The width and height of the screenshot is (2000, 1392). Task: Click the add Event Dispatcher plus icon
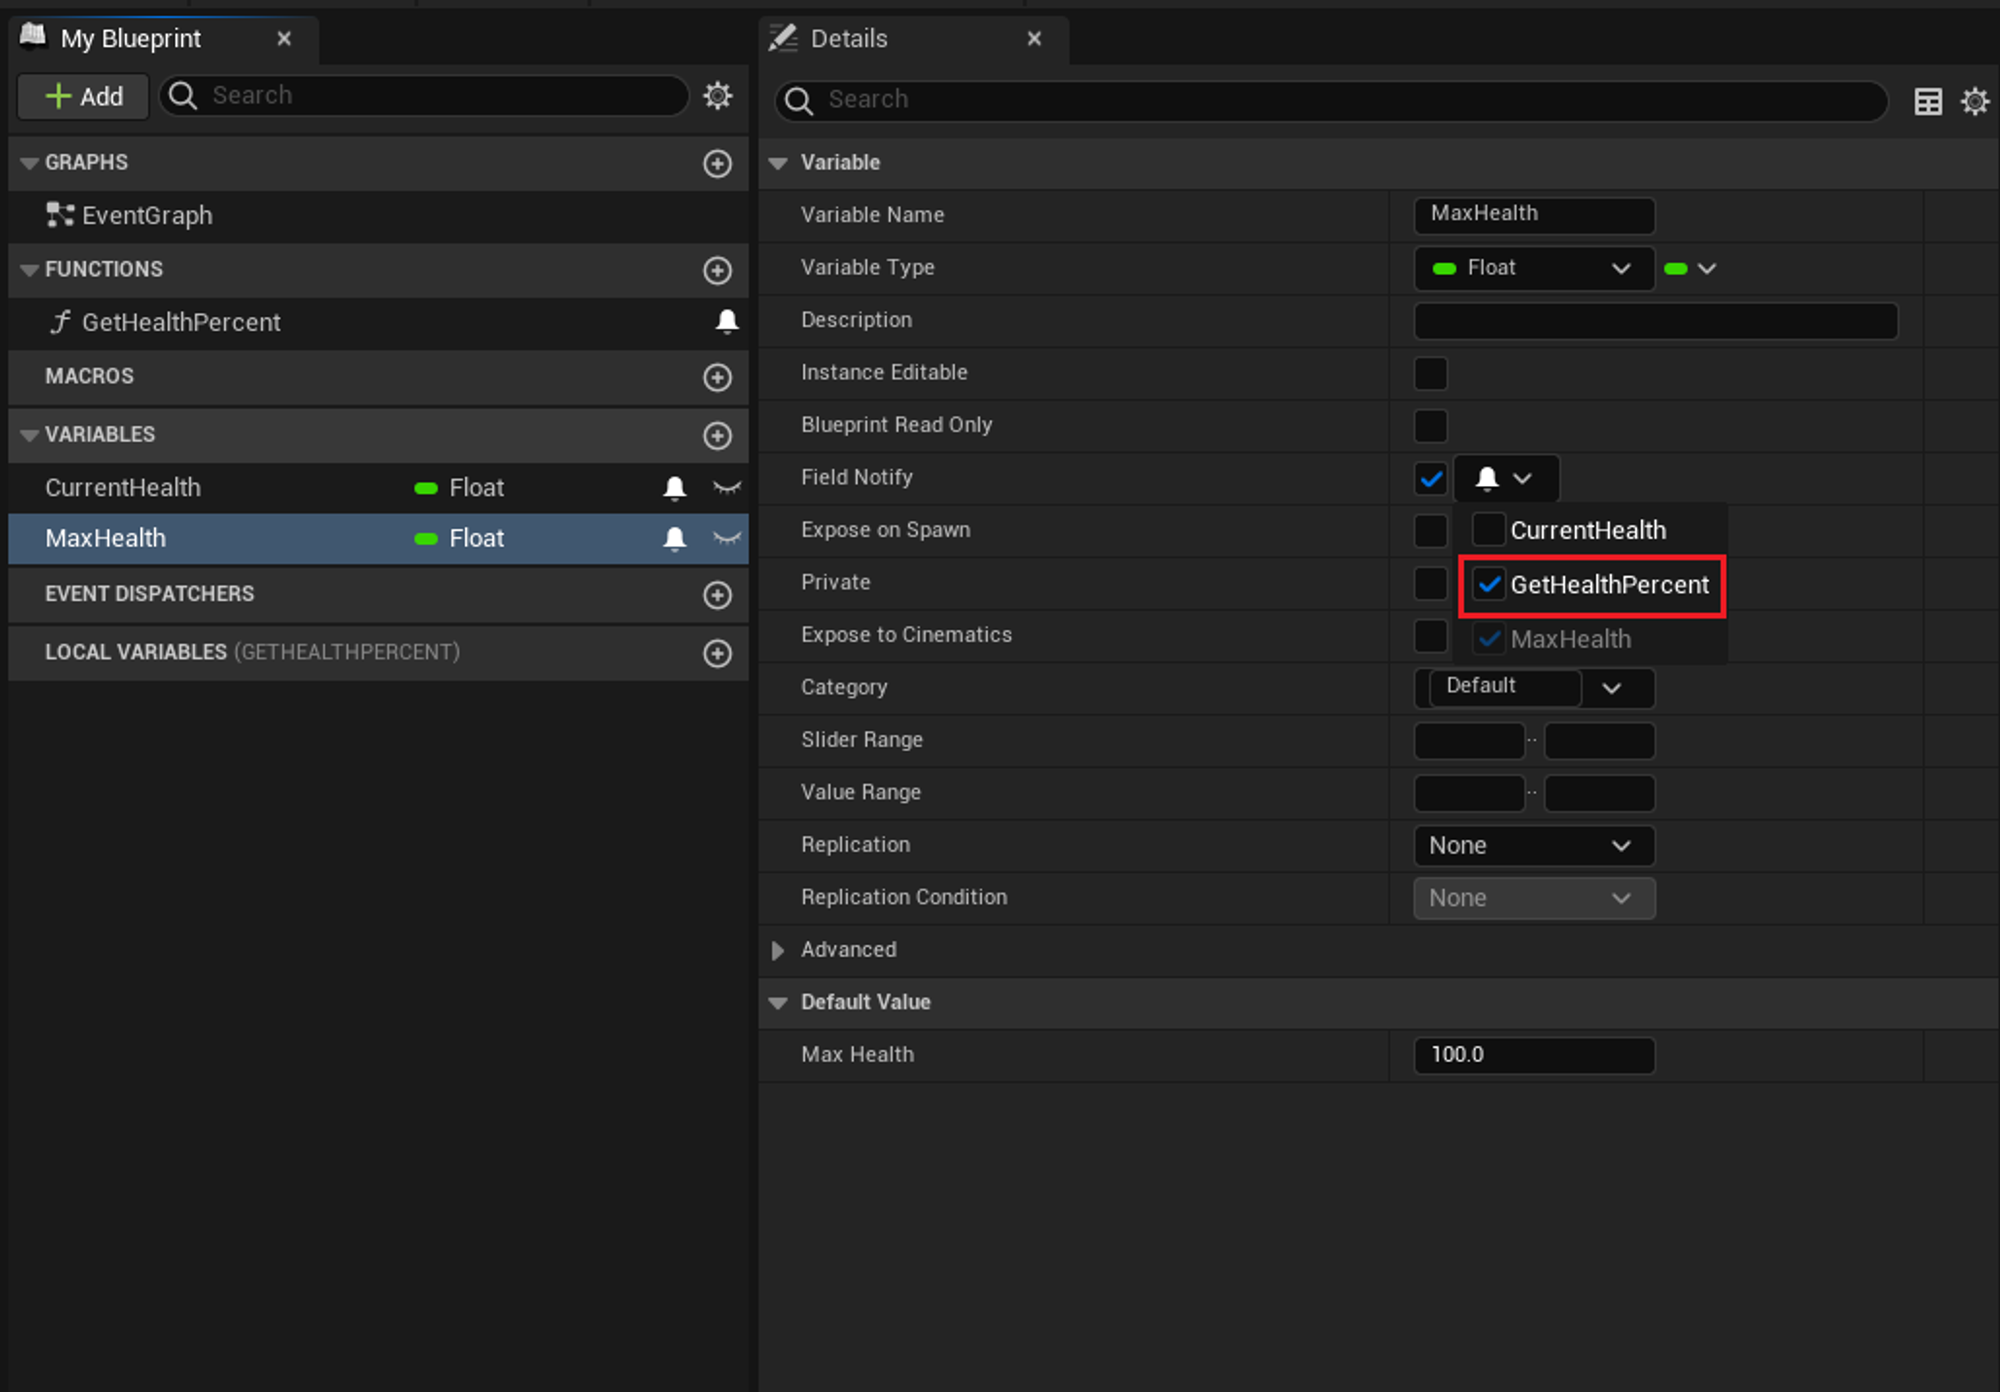717,595
